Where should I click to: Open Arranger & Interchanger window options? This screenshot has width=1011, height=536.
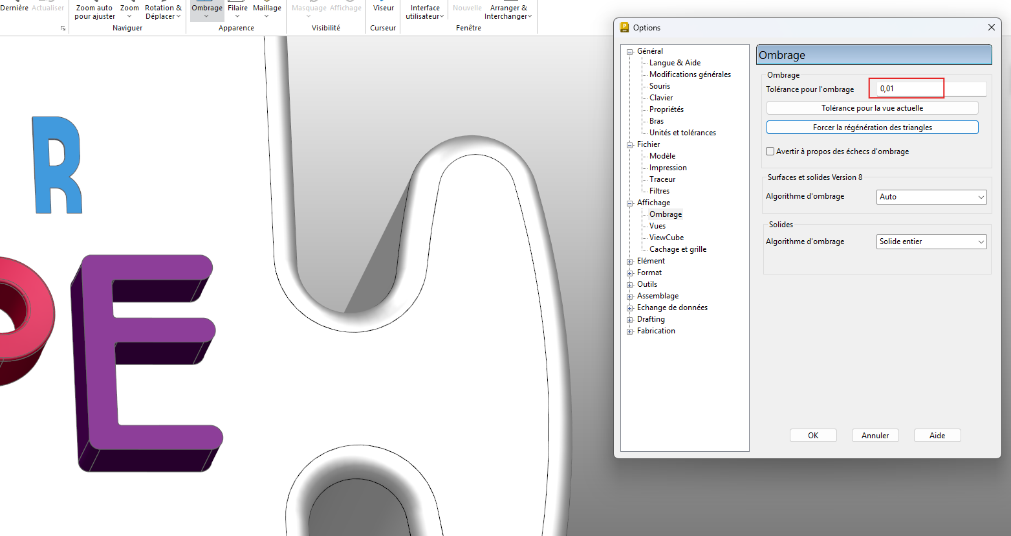pyautogui.click(x=509, y=11)
